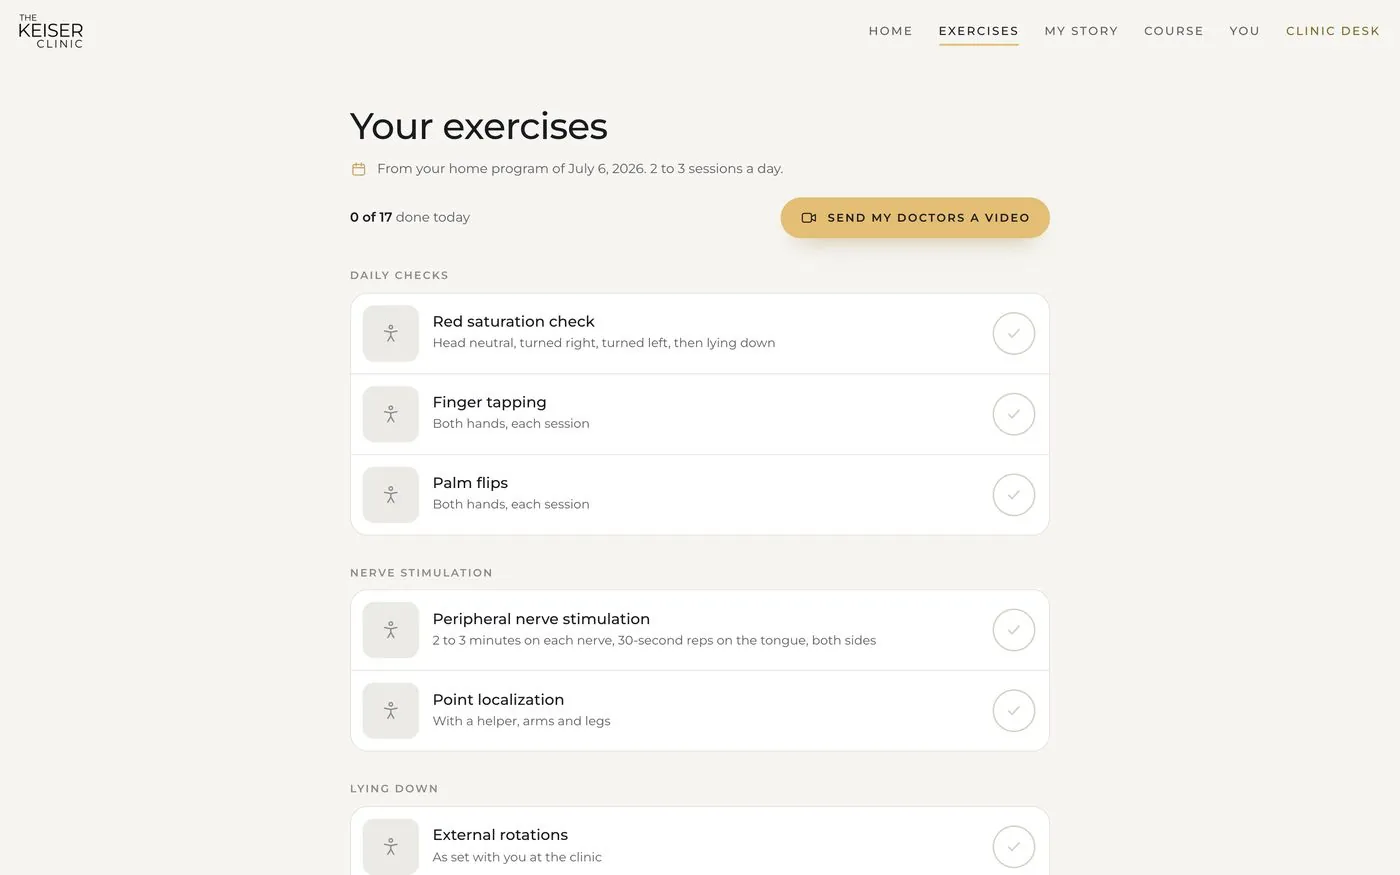Open the Peripheral nerve stimulation figure icon

(390, 630)
